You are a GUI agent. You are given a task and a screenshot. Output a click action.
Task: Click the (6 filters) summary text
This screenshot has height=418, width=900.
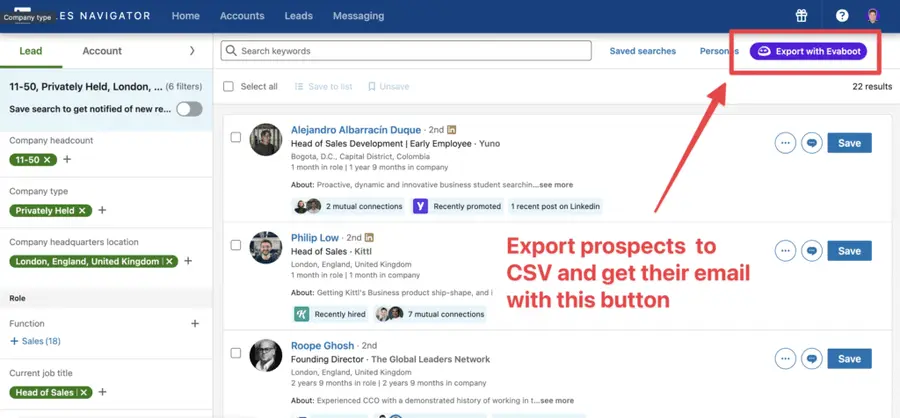tap(184, 87)
